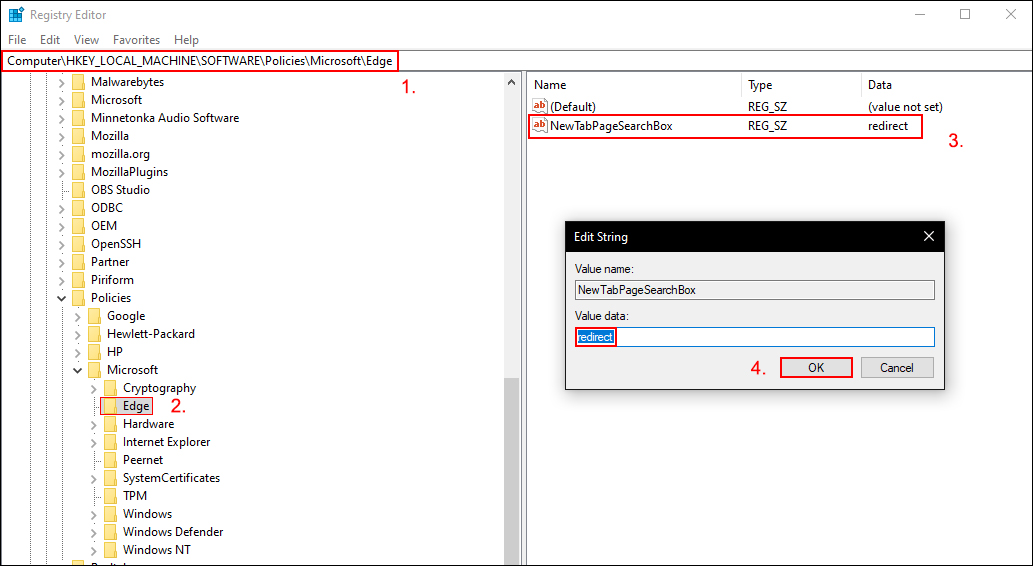Screen dimensions: 1033x566
Task: Select the OEM folder icon
Action: point(79,225)
